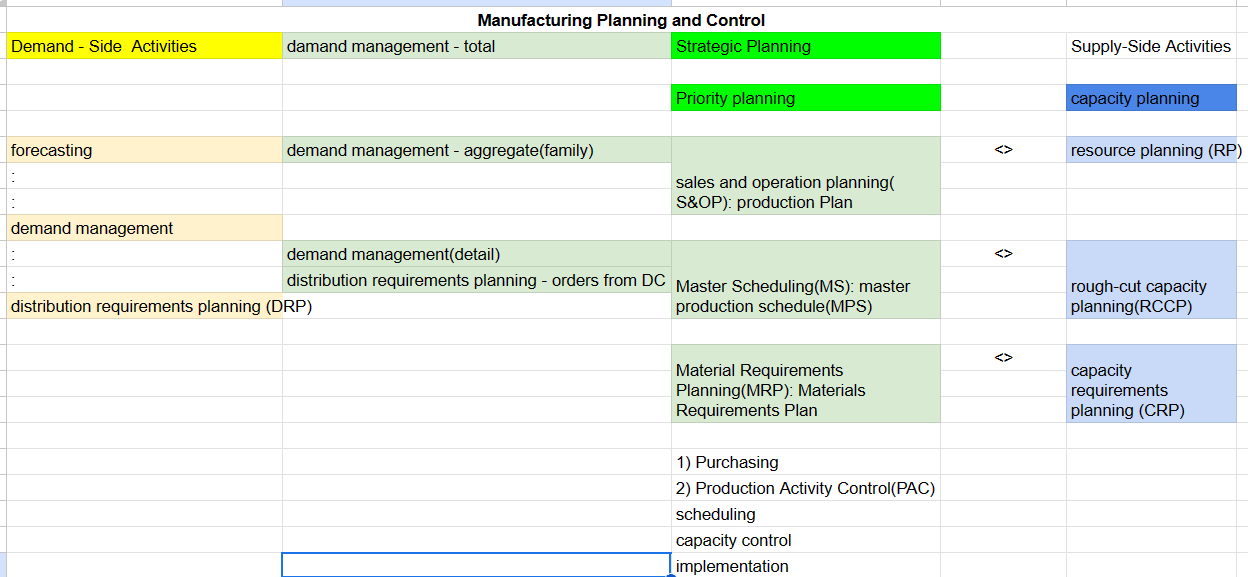The image size is (1248, 577).
Task: Click the green 'Priority planning' cell
Action: [806, 98]
